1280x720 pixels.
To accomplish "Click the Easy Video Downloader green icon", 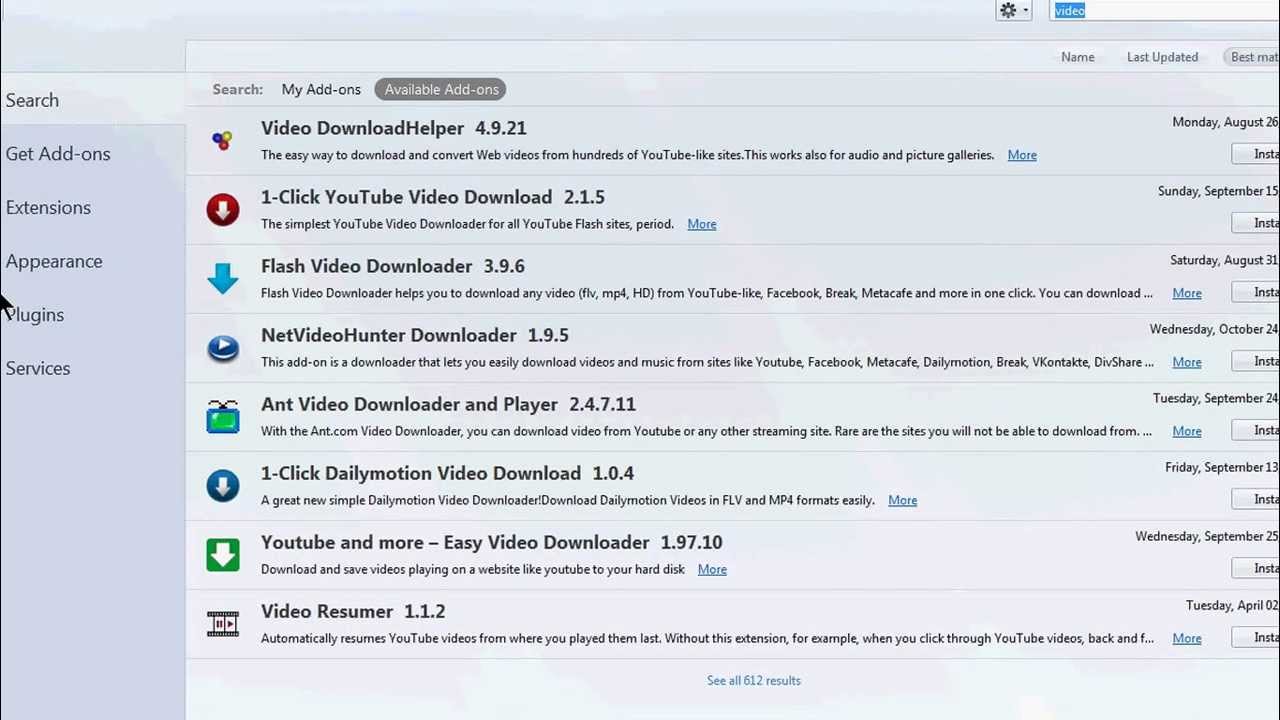I will coord(223,554).
